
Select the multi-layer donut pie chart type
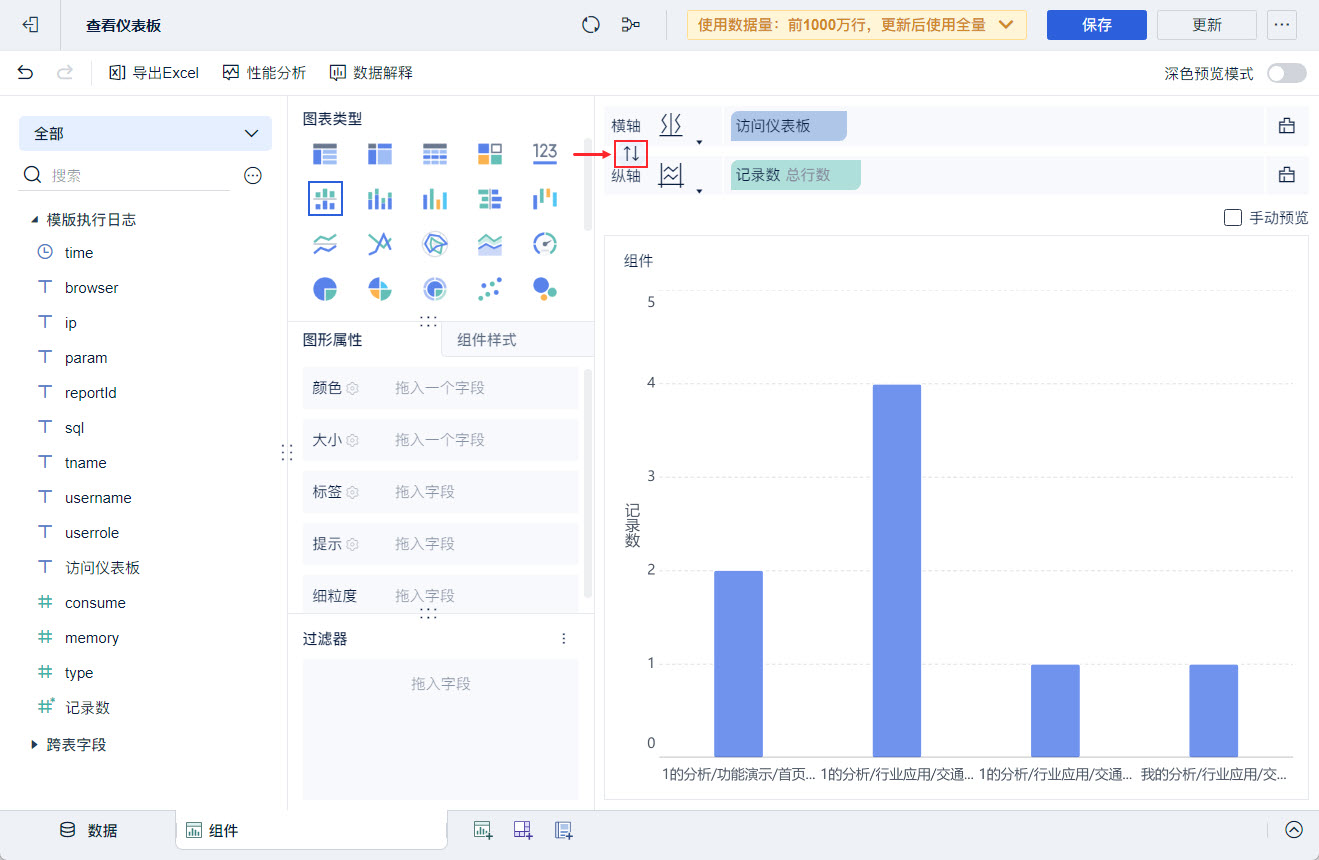(x=434, y=289)
